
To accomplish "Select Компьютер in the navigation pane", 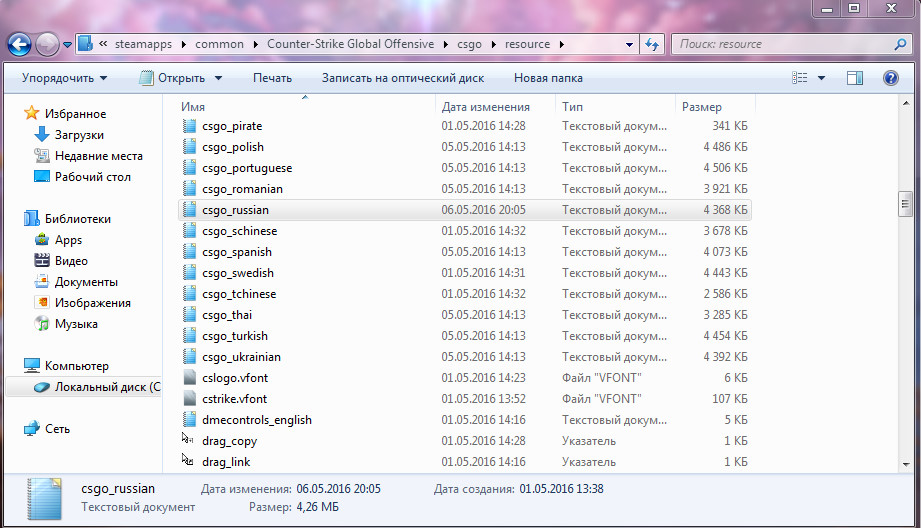I will (76, 366).
